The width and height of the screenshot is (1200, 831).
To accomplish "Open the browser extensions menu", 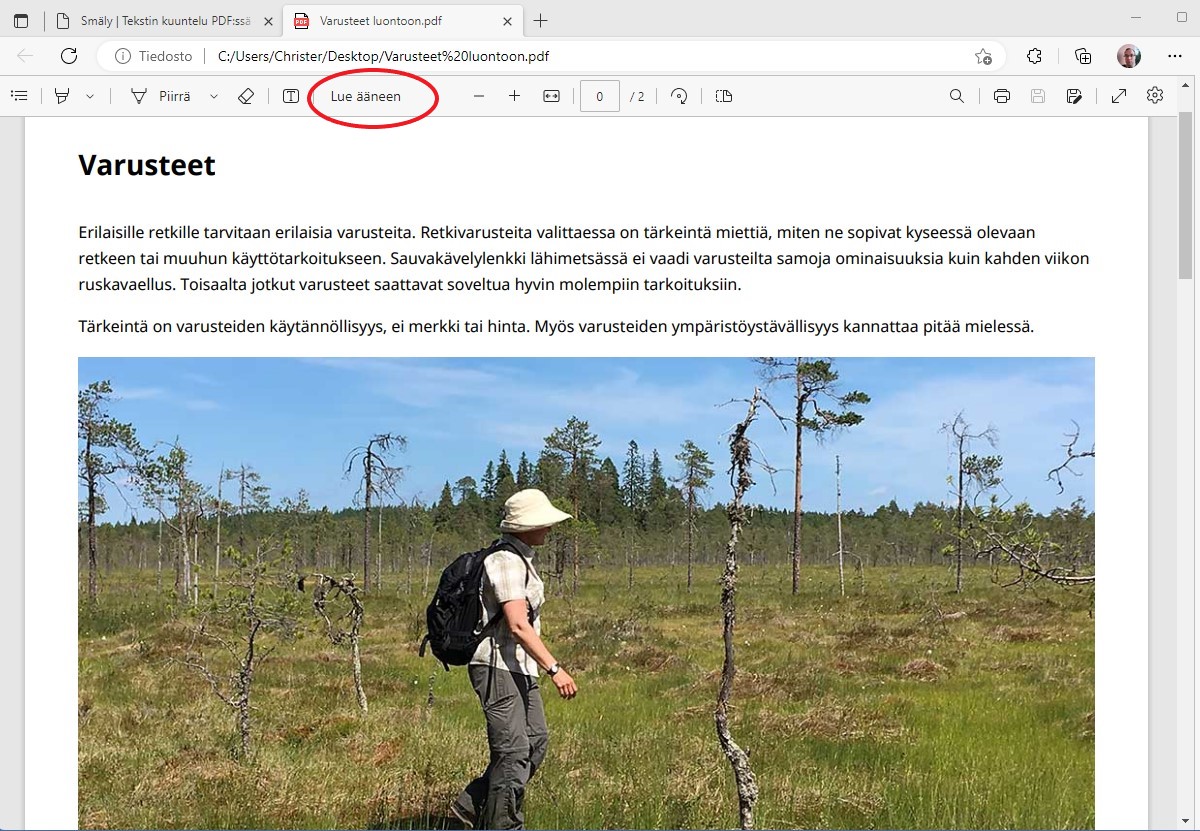I will point(1035,56).
